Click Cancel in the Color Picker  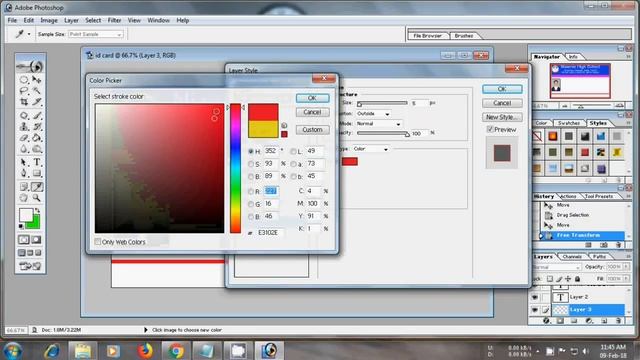312,112
